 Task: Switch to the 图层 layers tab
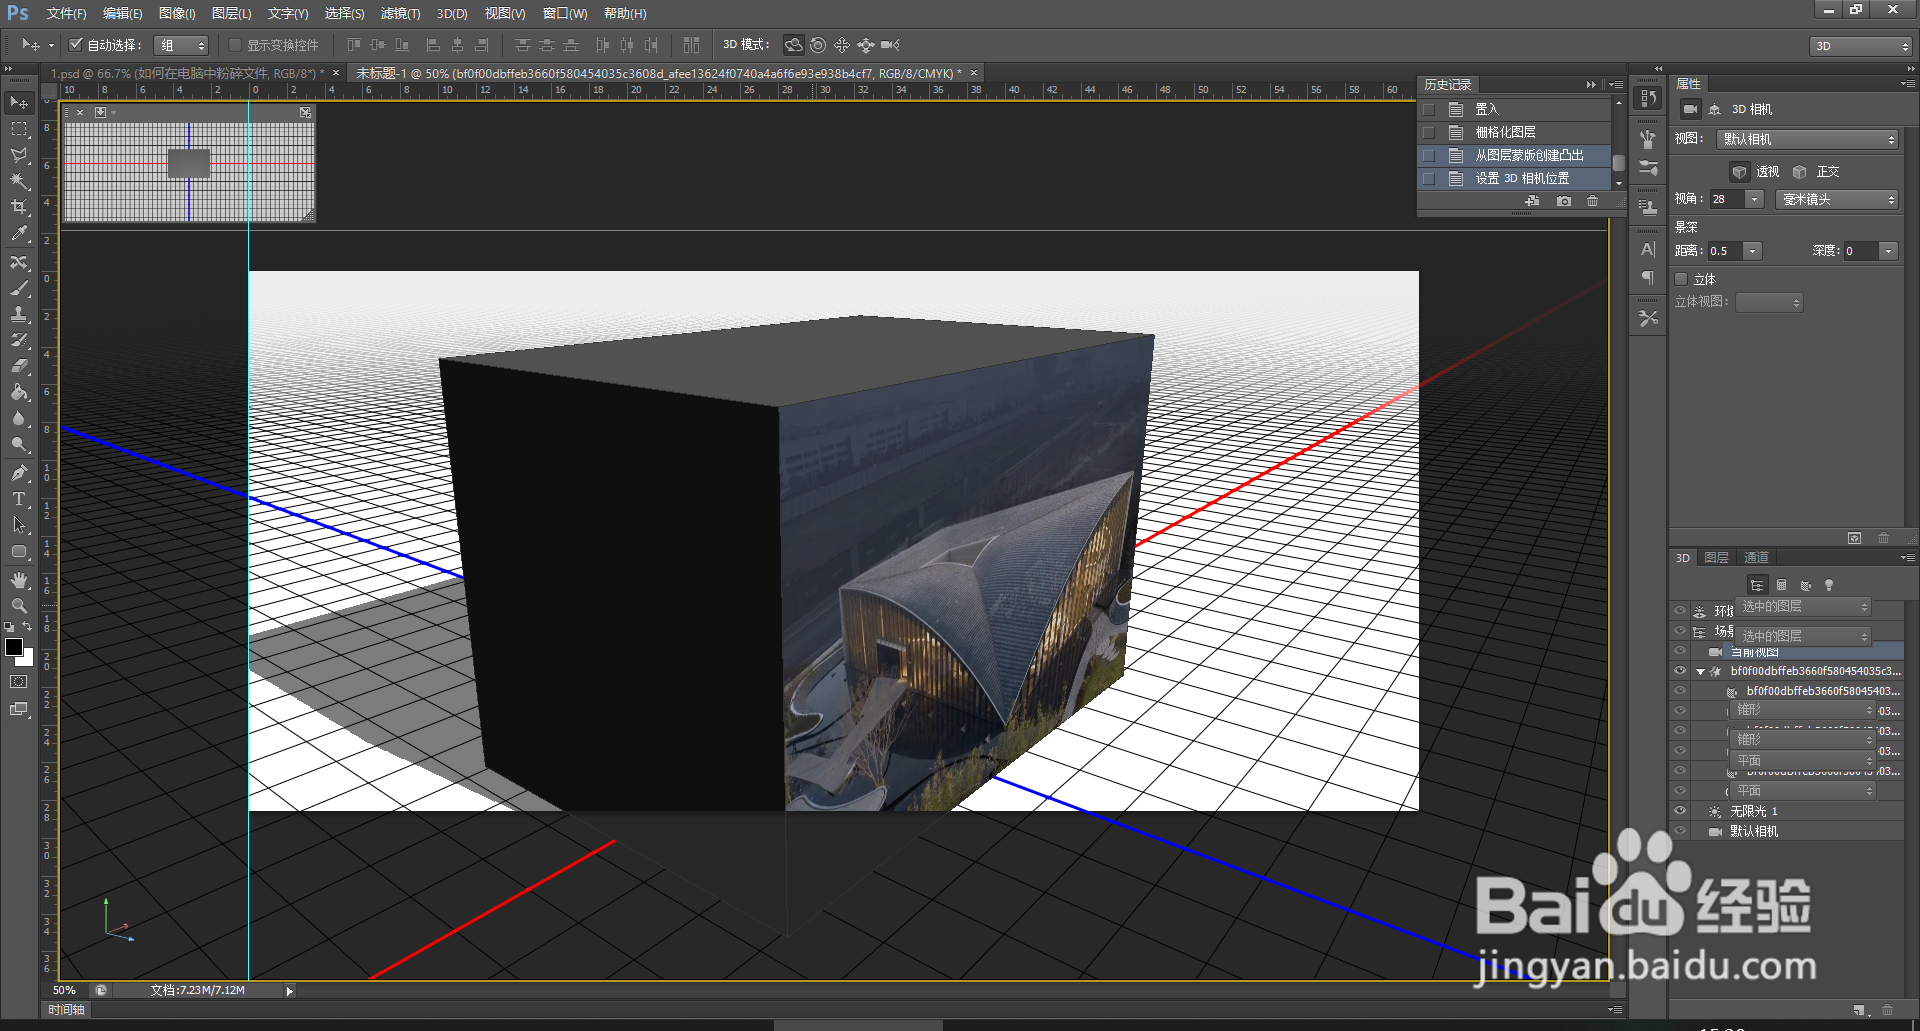point(1716,558)
